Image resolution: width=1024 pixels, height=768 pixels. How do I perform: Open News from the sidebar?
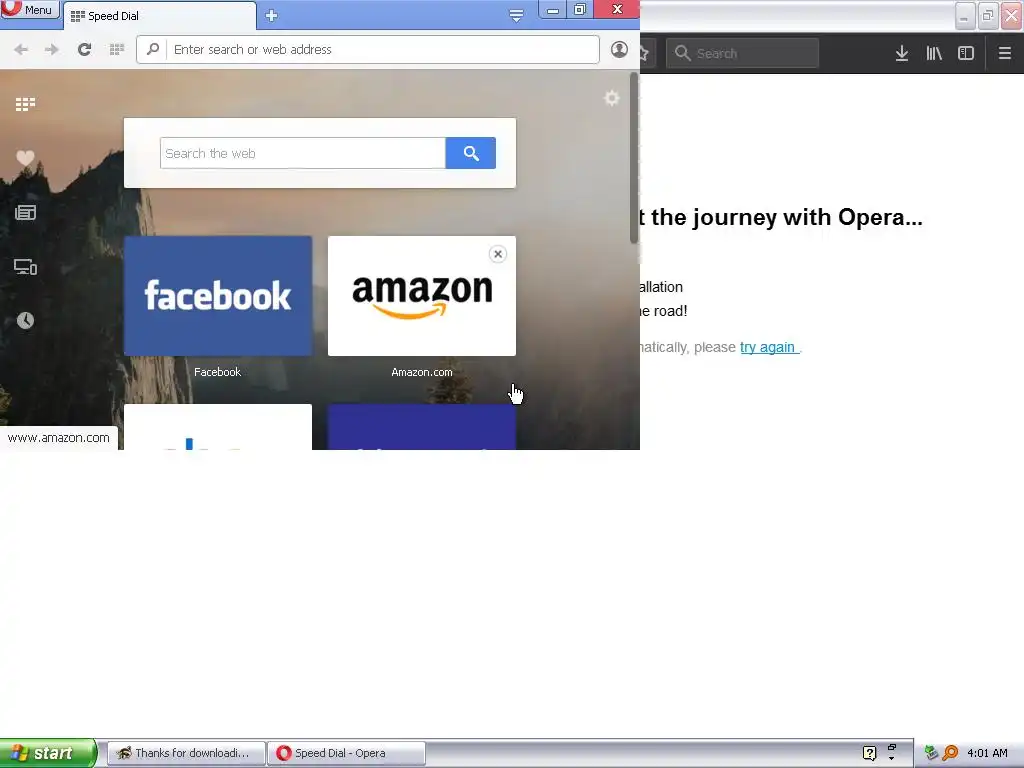(x=25, y=212)
